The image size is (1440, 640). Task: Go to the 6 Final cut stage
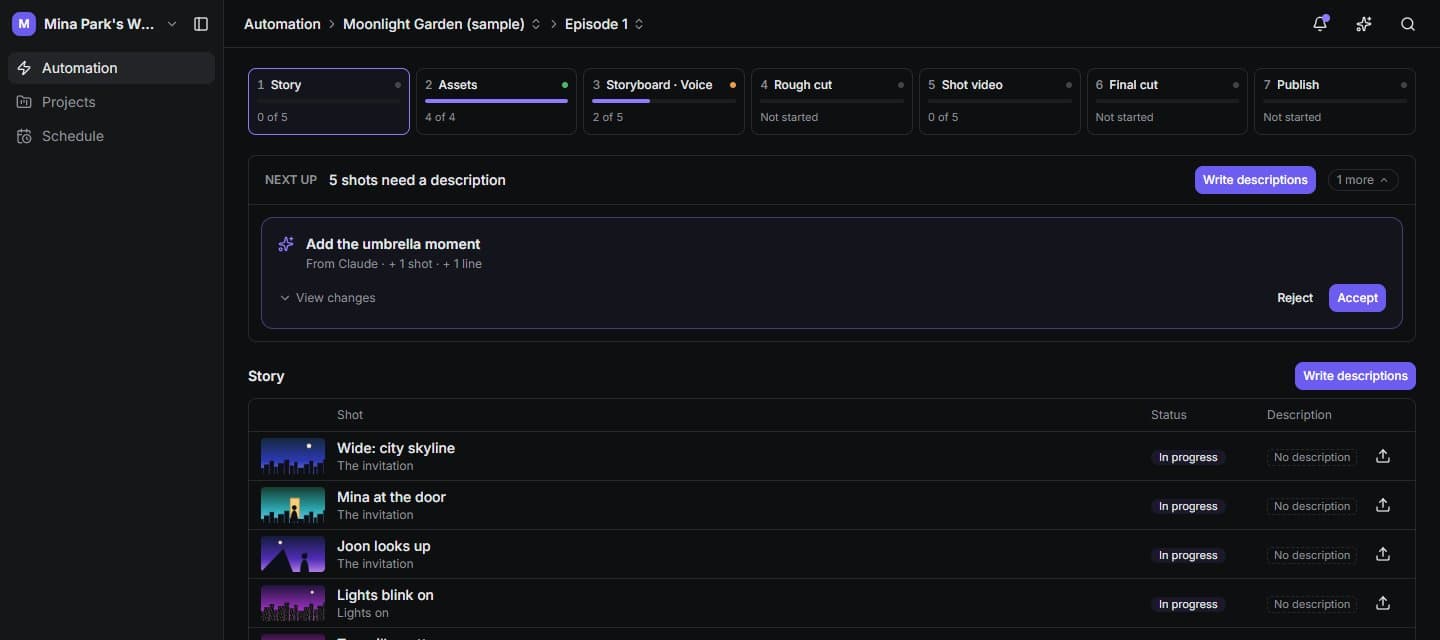click(x=1167, y=101)
